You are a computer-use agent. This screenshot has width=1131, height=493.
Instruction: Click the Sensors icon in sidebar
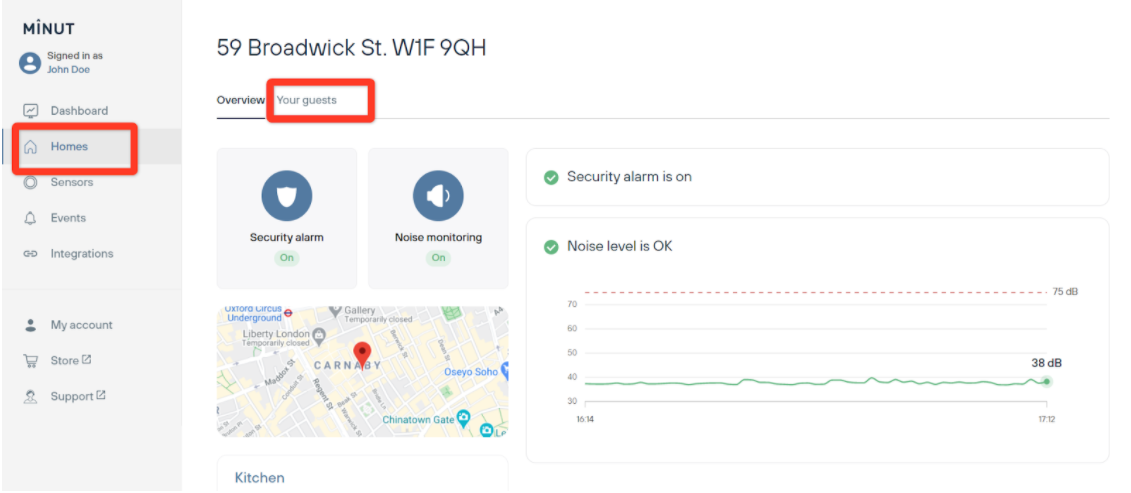(31, 182)
